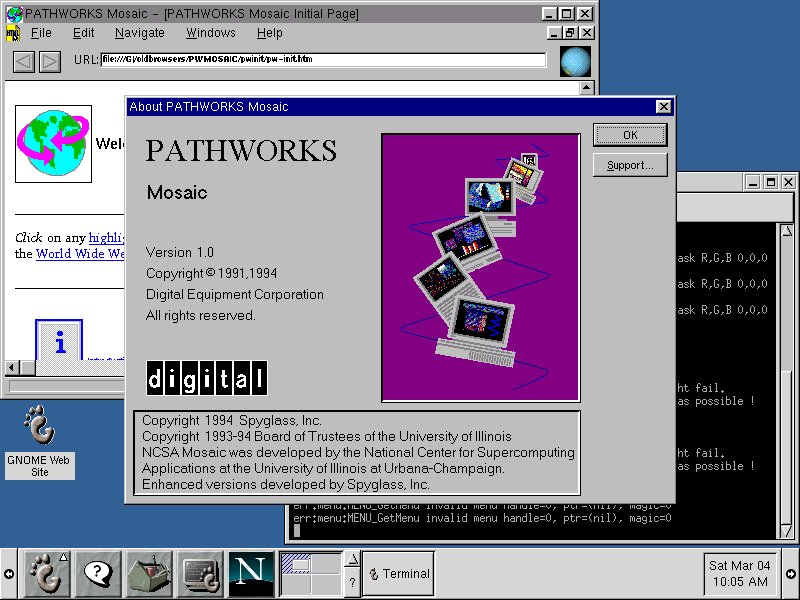
Task: Confirm About dialog with OK
Action: (630, 135)
